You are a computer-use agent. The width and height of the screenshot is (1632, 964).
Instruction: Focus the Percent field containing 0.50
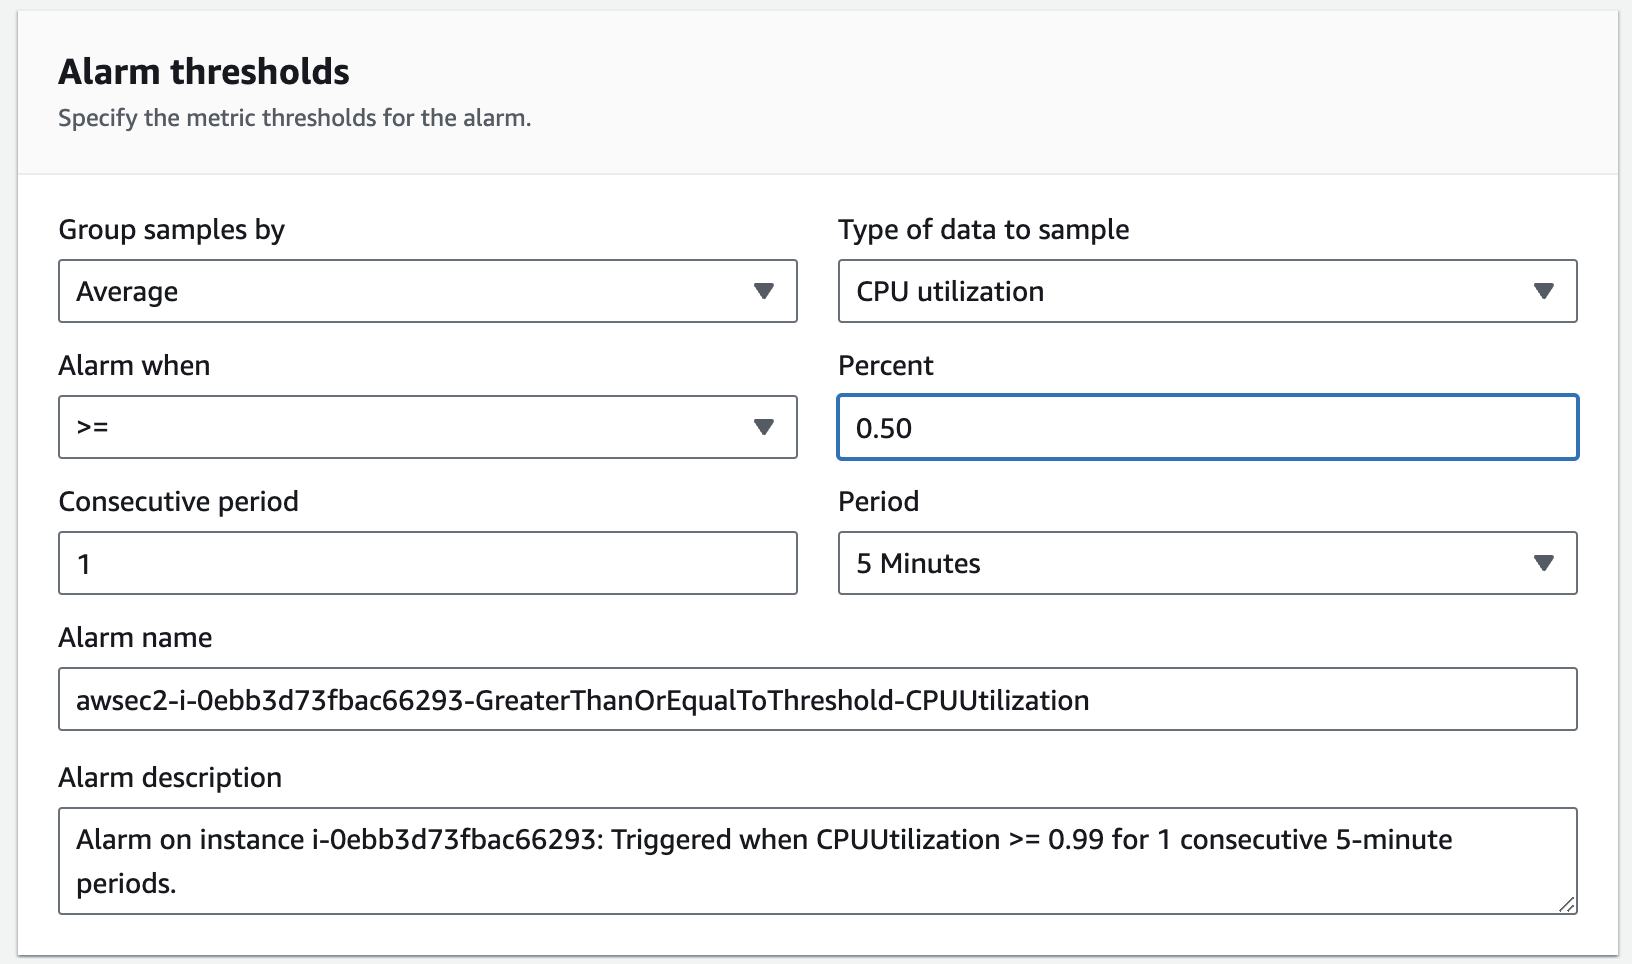tap(1207, 428)
